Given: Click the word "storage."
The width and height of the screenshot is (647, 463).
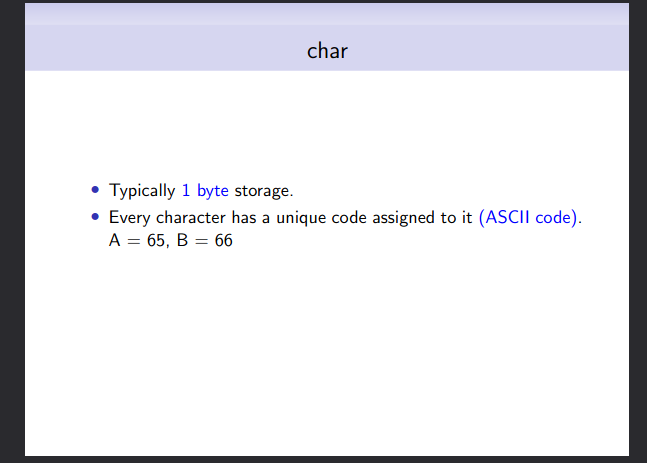Looking at the screenshot, I should [x=264, y=191].
